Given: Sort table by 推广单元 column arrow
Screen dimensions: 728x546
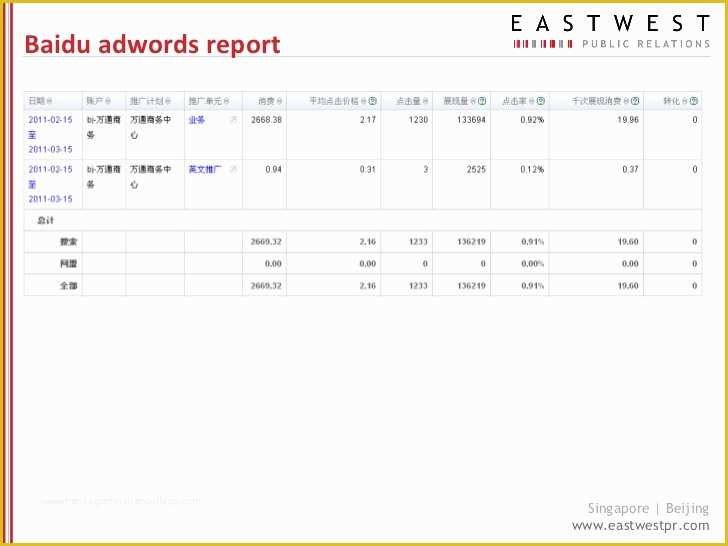Looking at the screenshot, I should click(226, 101).
